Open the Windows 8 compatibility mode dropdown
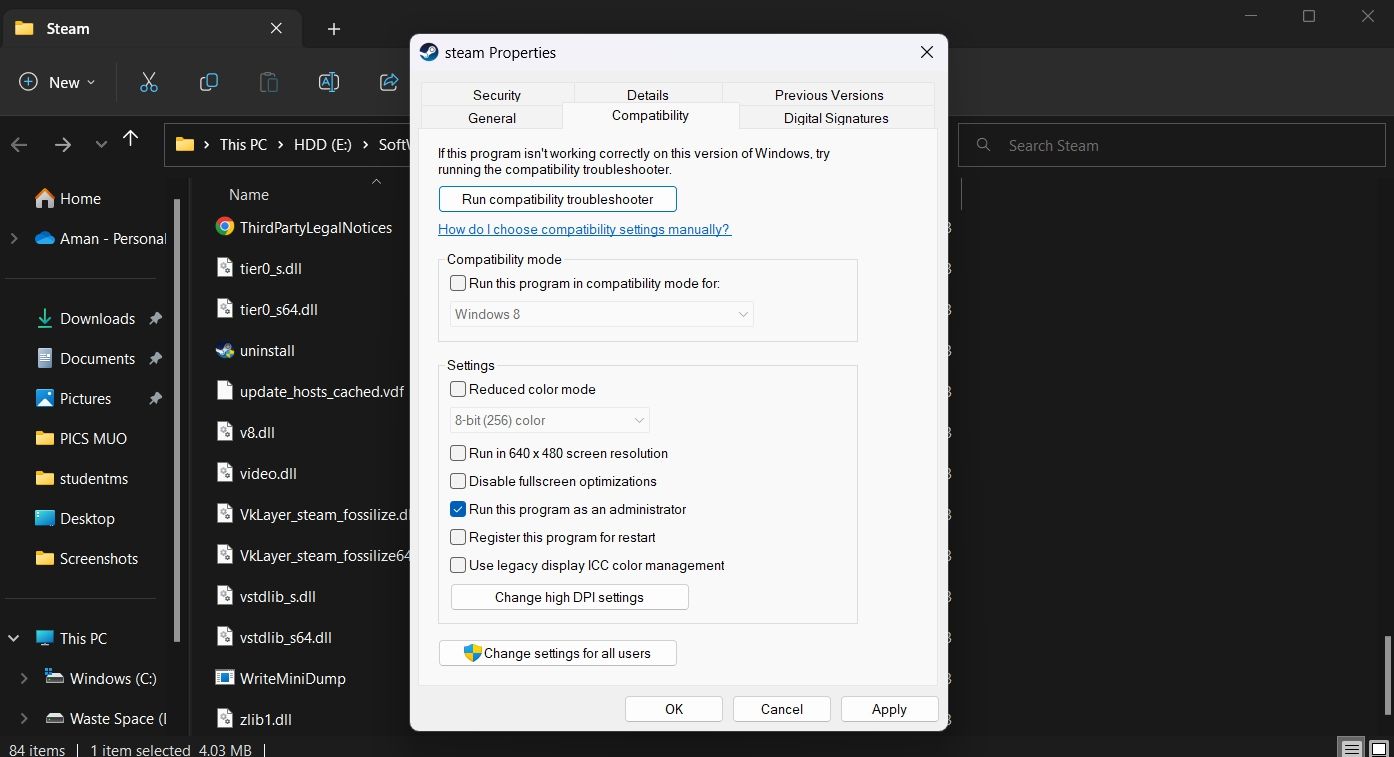The image size is (1394, 757). 601,314
